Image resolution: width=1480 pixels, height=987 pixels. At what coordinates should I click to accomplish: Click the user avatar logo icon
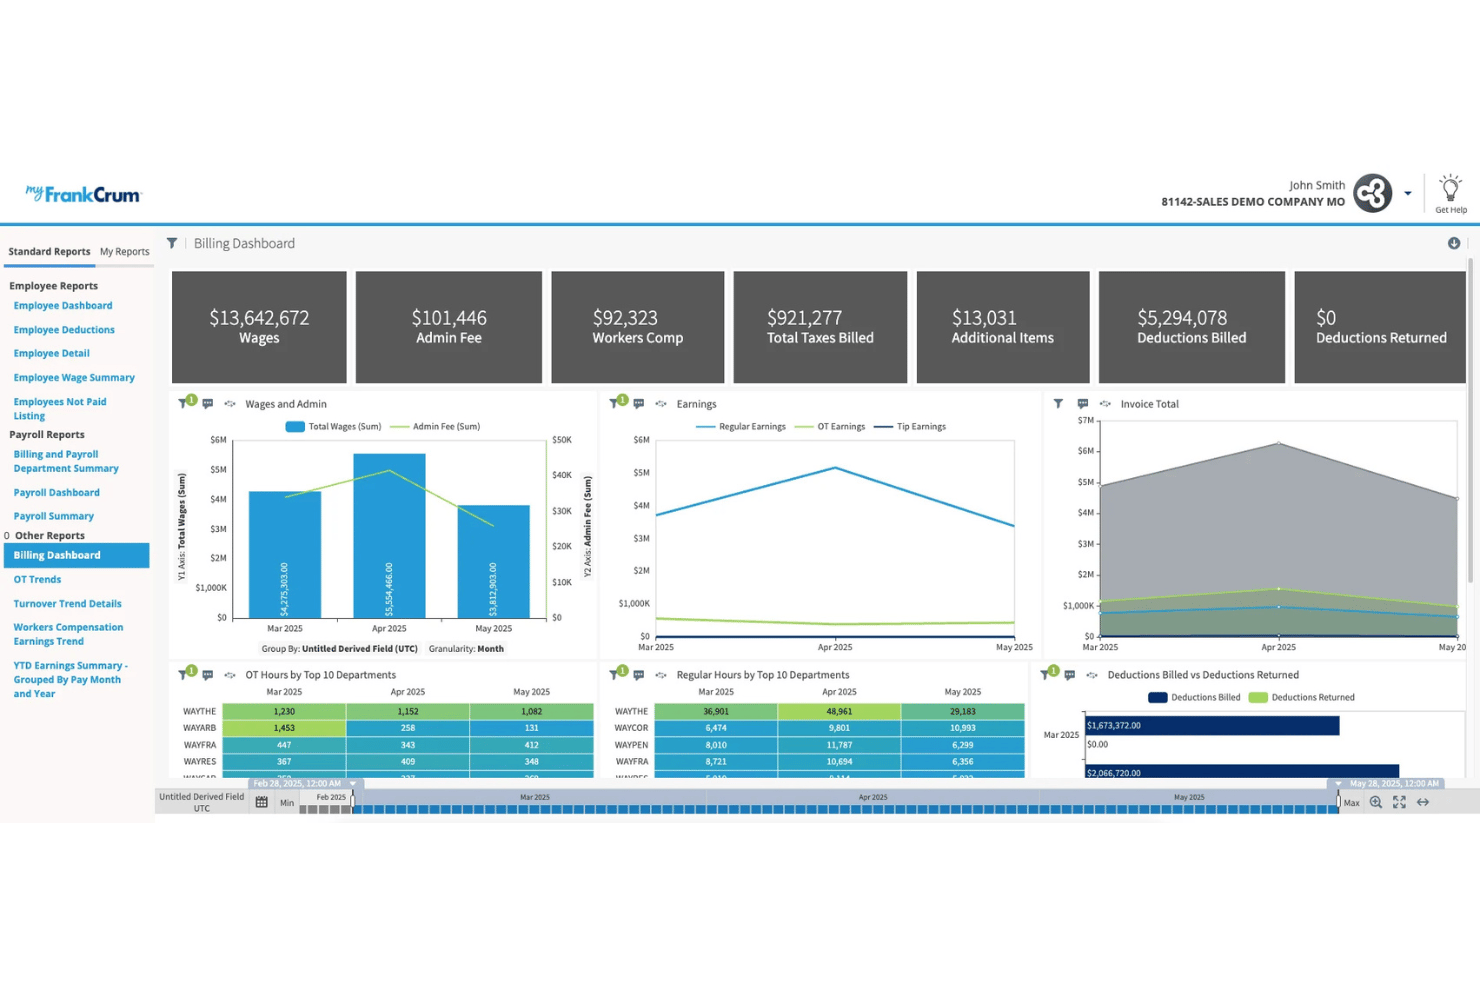(x=1373, y=193)
